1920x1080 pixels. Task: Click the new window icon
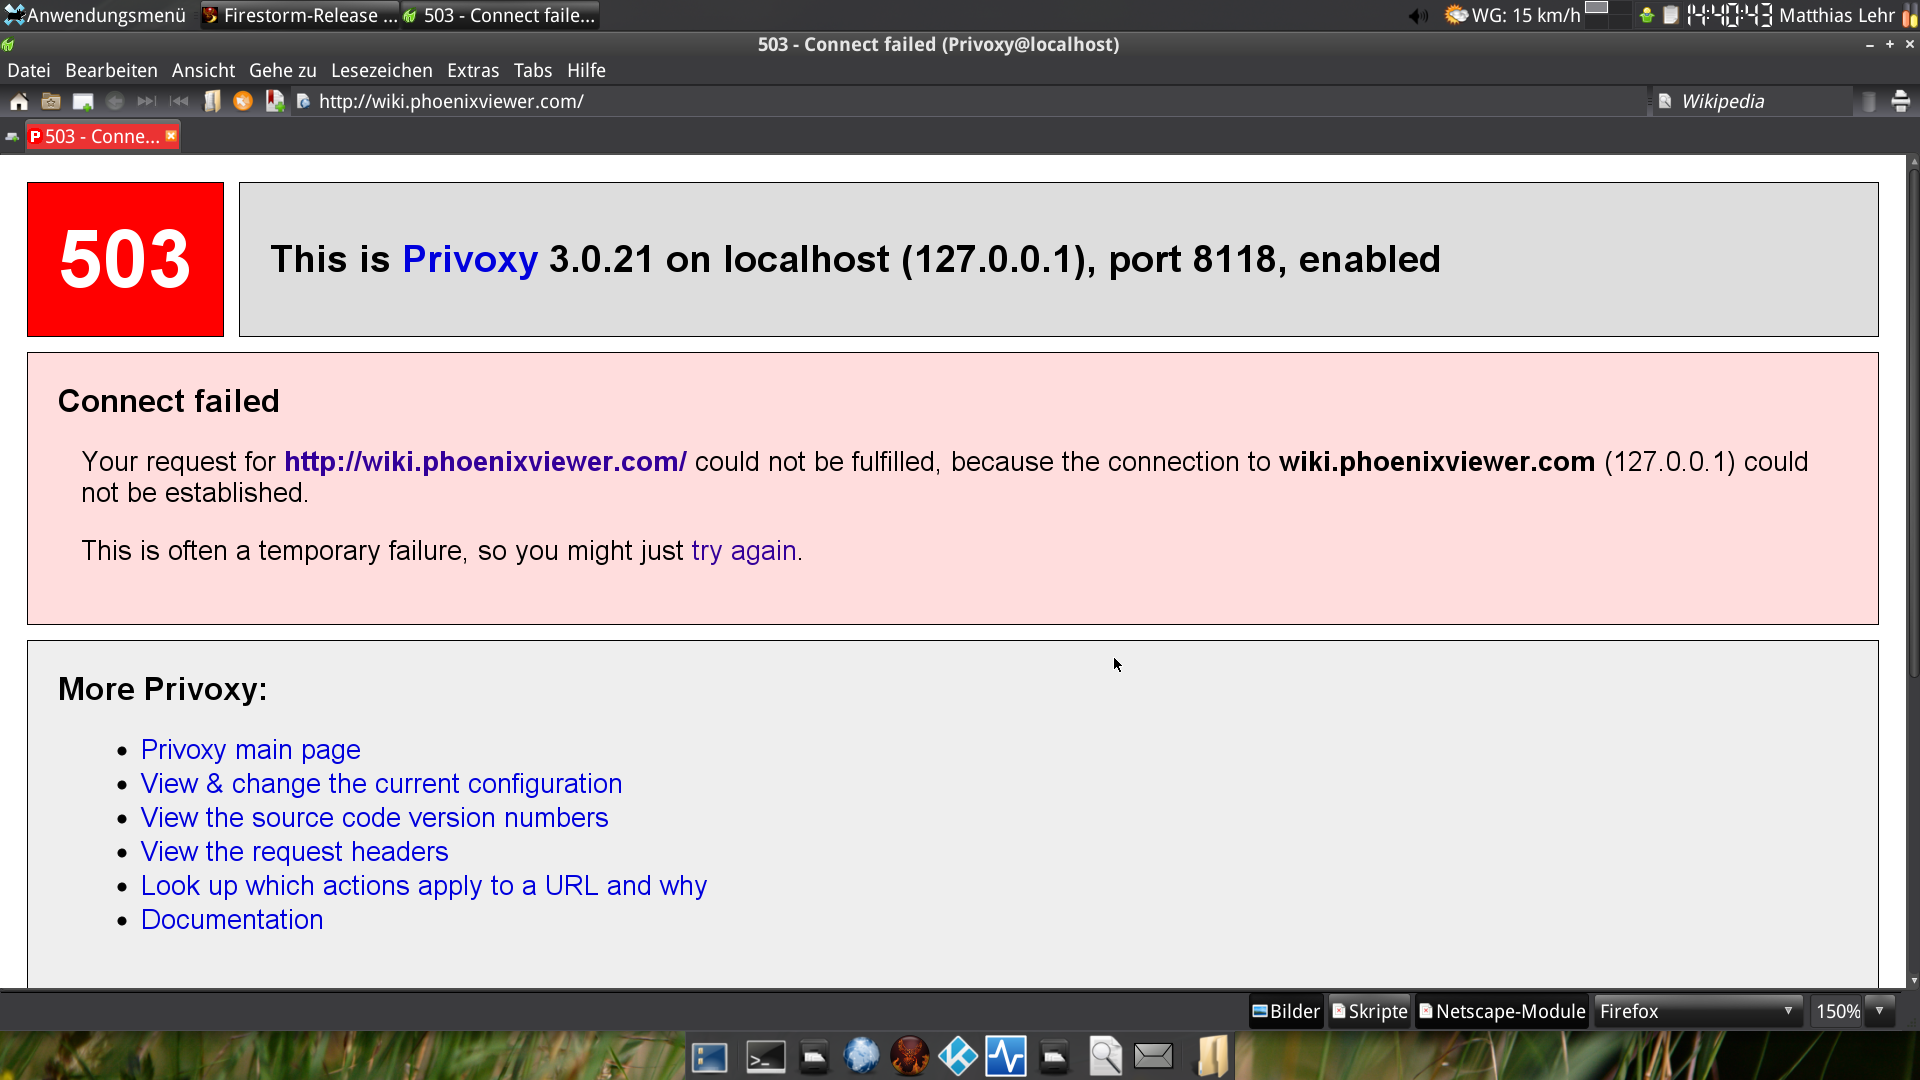pos(83,101)
